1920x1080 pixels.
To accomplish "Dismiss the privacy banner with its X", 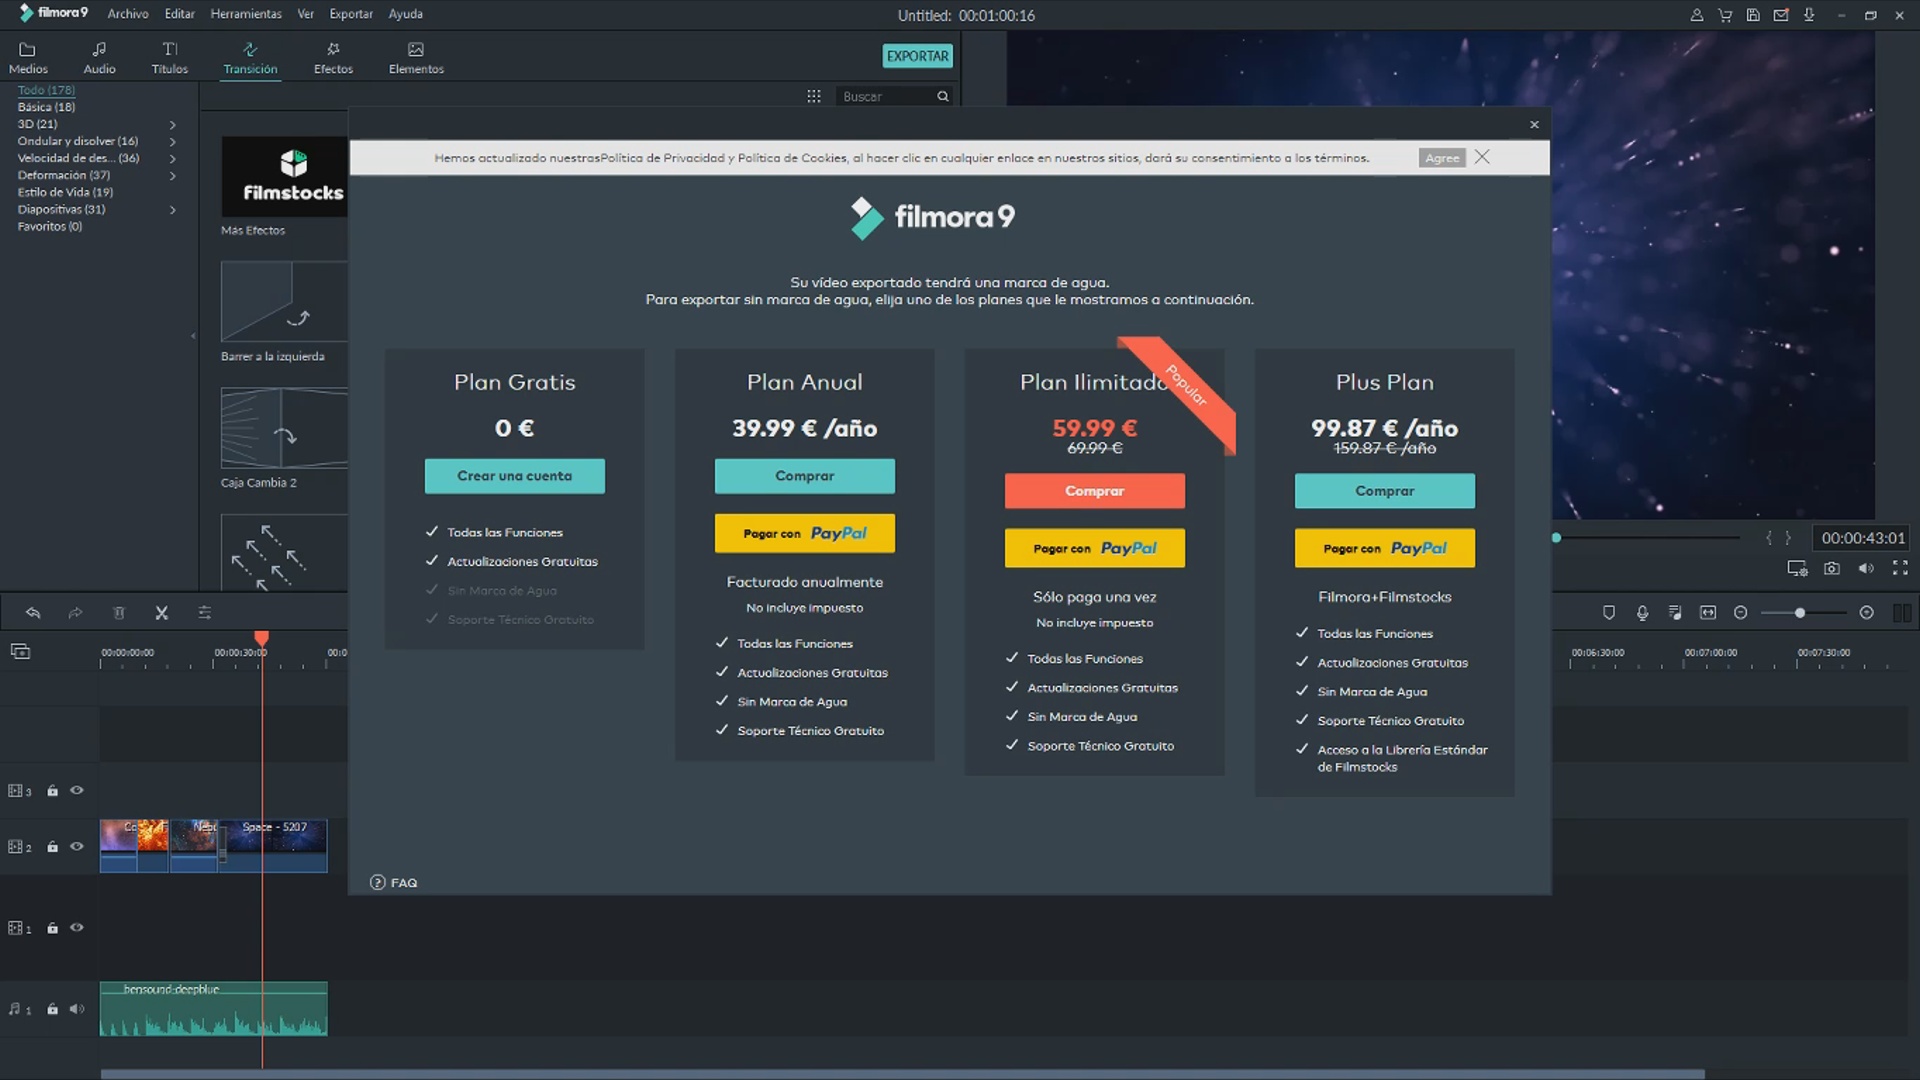I will pos(1482,157).
